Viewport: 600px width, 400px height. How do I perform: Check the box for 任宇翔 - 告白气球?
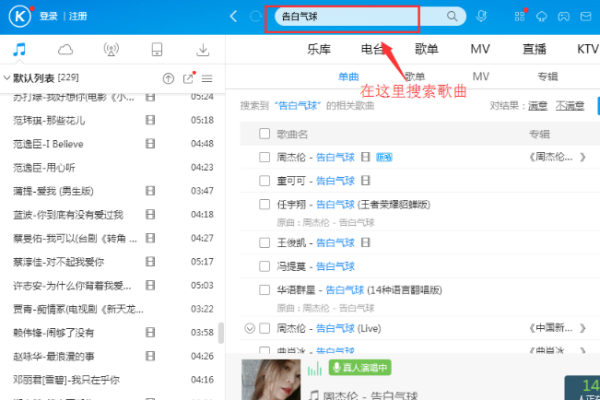(264, 204)
